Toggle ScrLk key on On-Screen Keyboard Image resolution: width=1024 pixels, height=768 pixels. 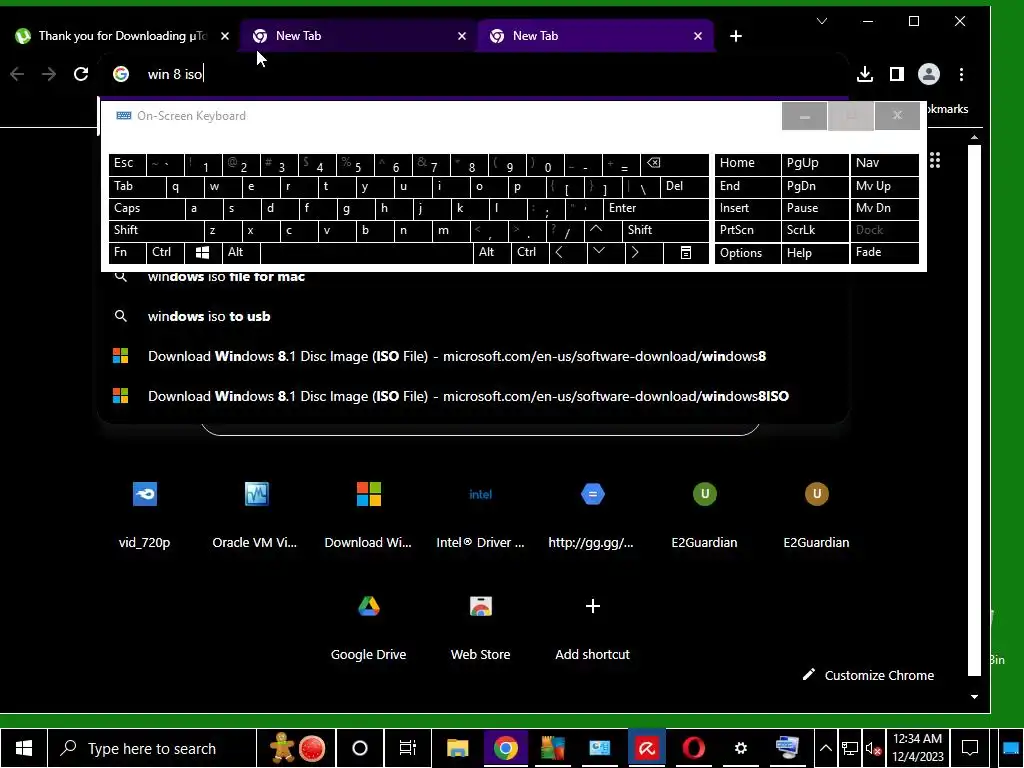tap(815, 231)
